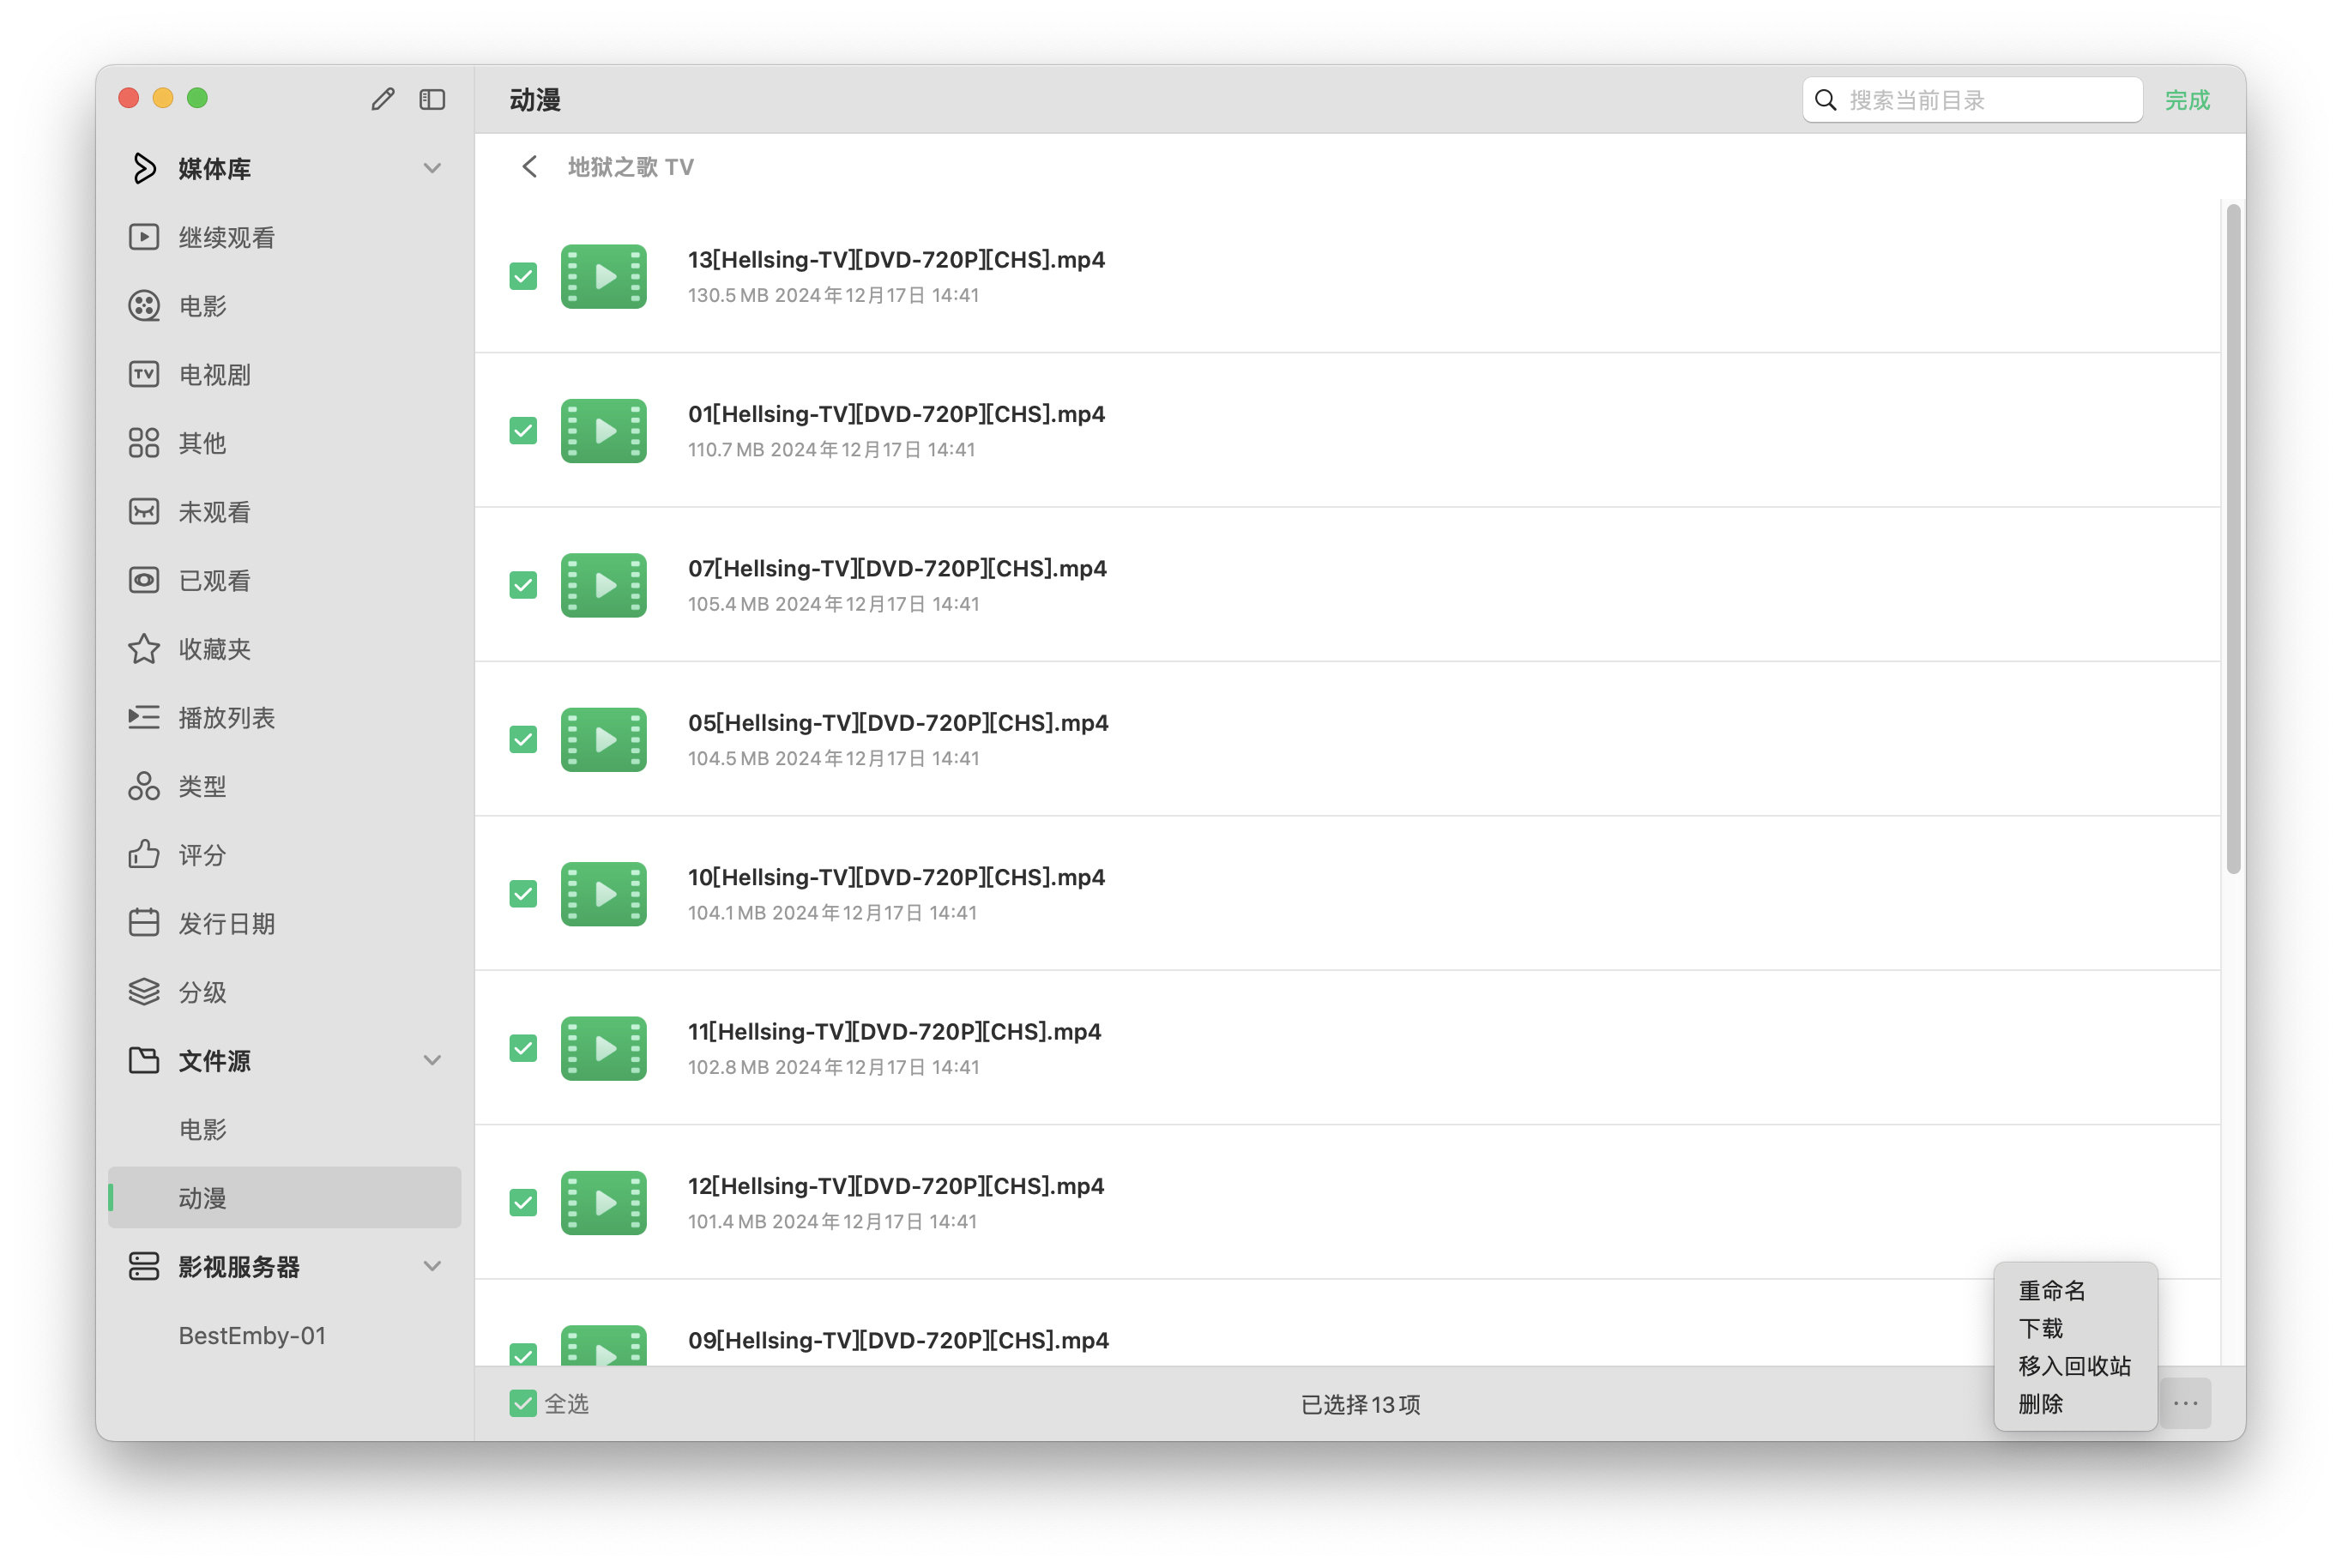Uncheck the 12[Hellsing-TV] file checkbox
This screenshot has width=2342, height=1568.
523,1203
